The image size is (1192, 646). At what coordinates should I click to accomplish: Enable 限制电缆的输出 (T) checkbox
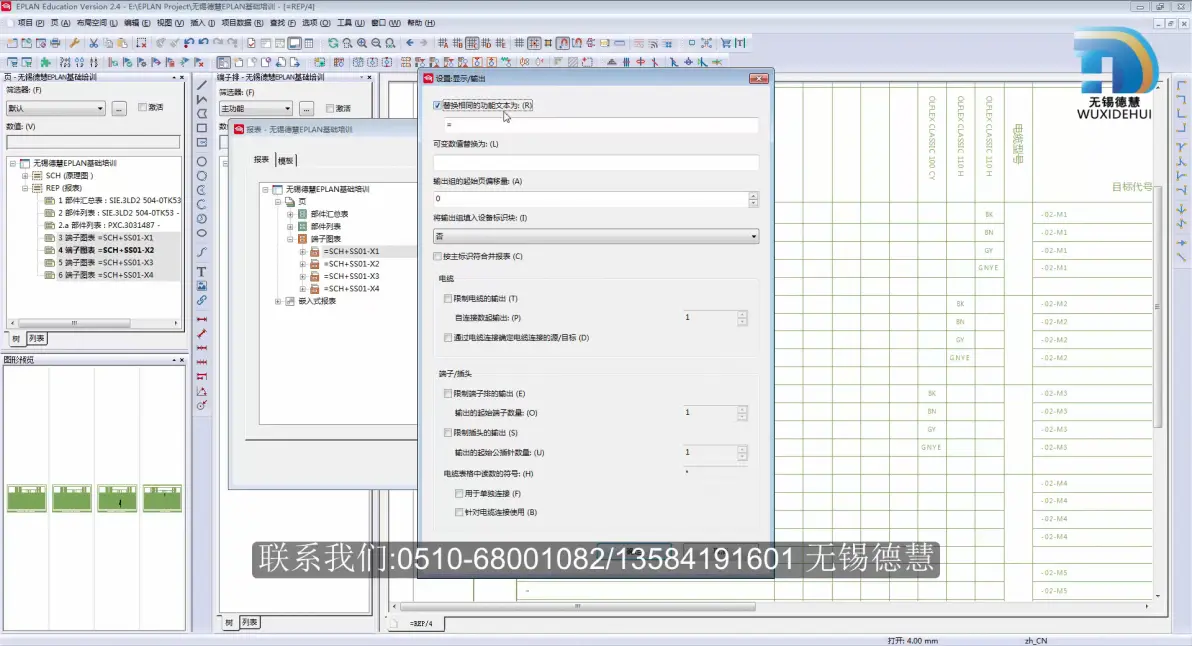click(x=448, y=299)
